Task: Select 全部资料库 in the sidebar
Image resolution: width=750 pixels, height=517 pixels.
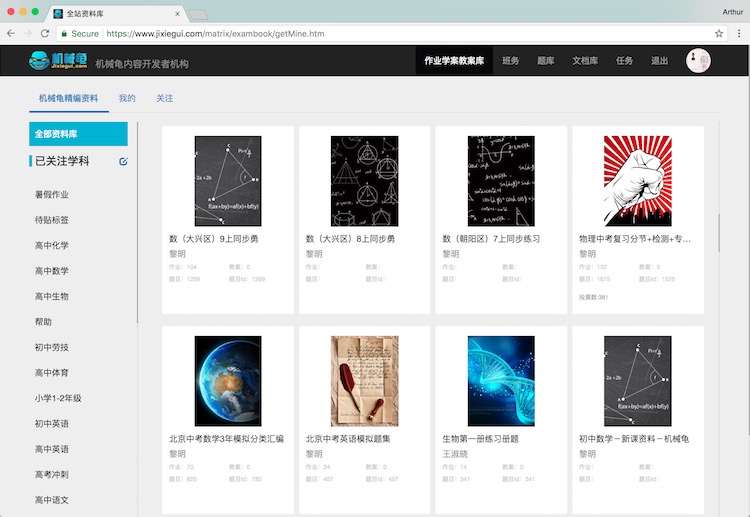Action: click(78, 134)
